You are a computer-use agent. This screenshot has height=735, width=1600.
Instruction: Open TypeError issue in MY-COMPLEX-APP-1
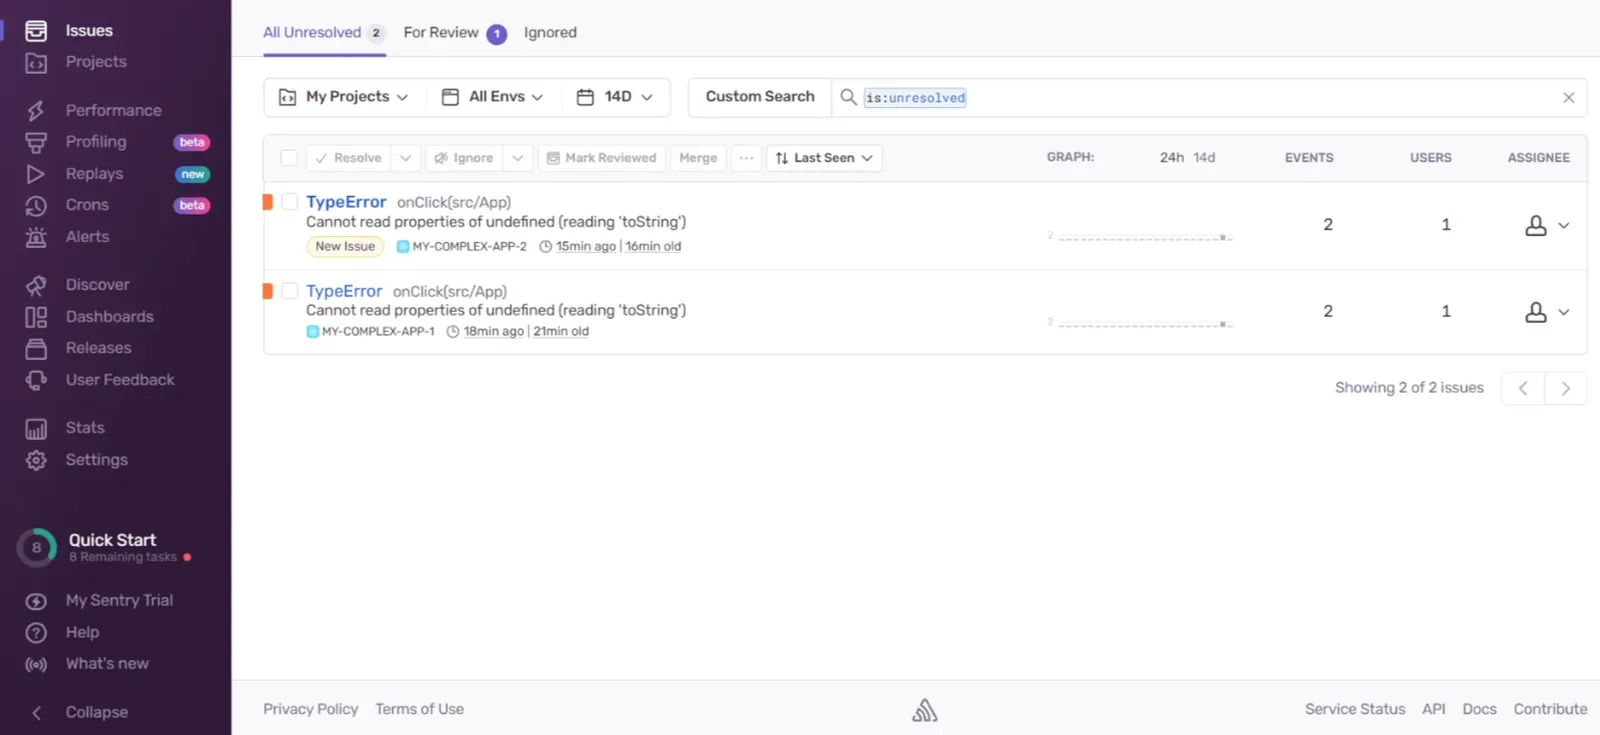click(344, 291)
